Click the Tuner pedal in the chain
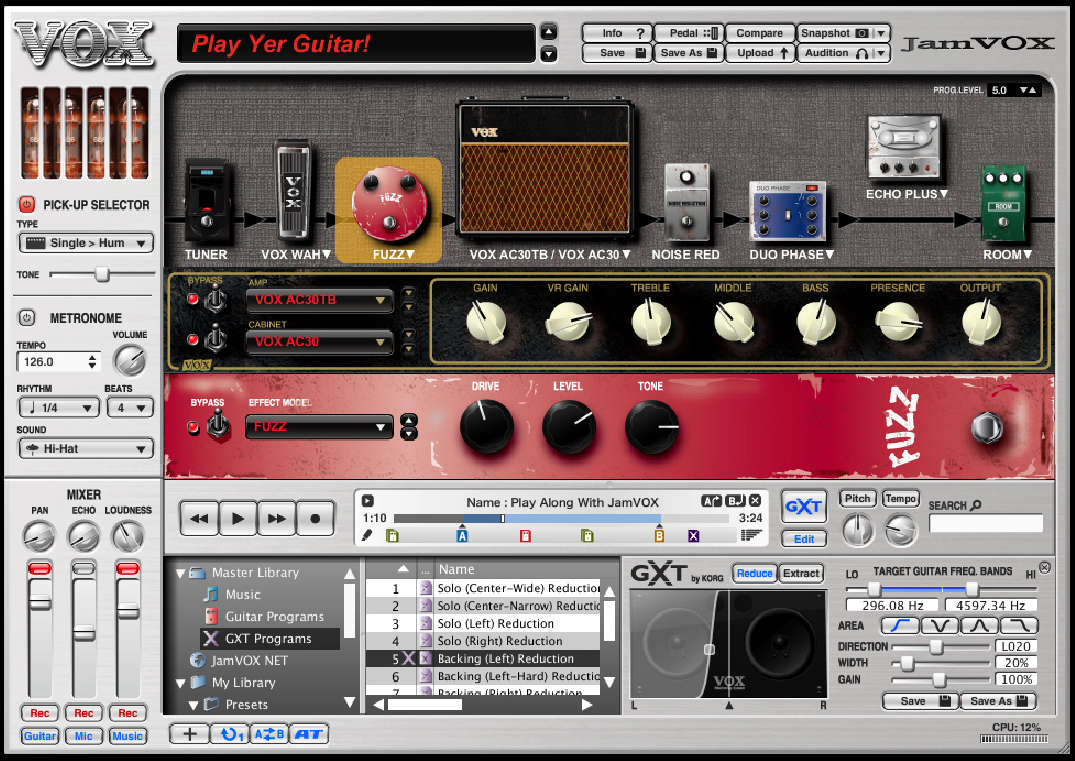 (208, 202)
